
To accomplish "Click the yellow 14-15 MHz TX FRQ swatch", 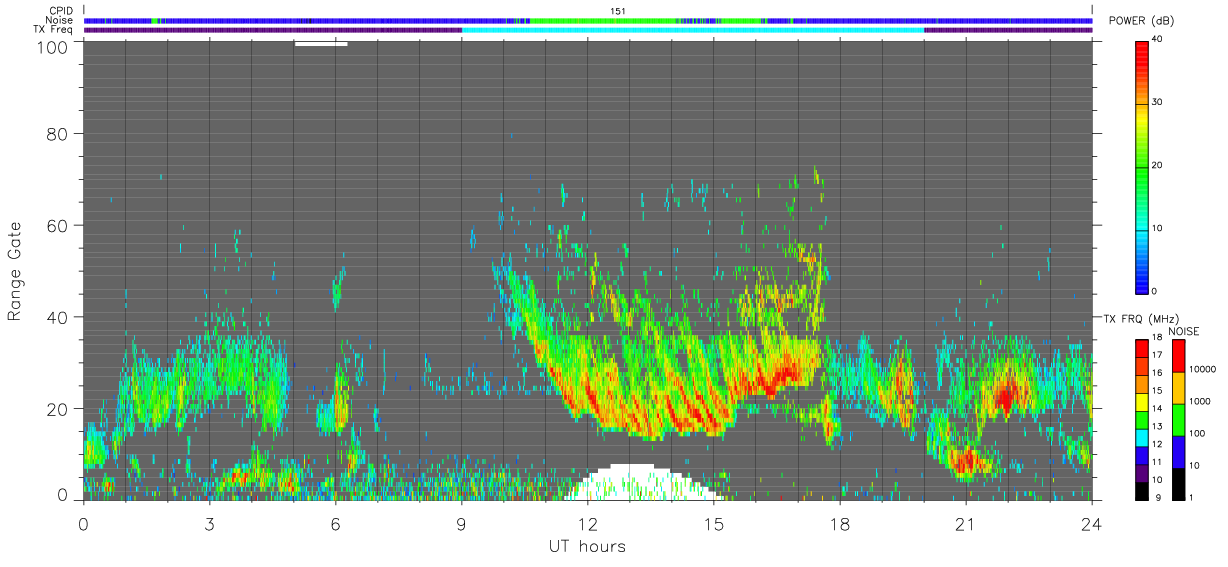I will click(1141, 401).
